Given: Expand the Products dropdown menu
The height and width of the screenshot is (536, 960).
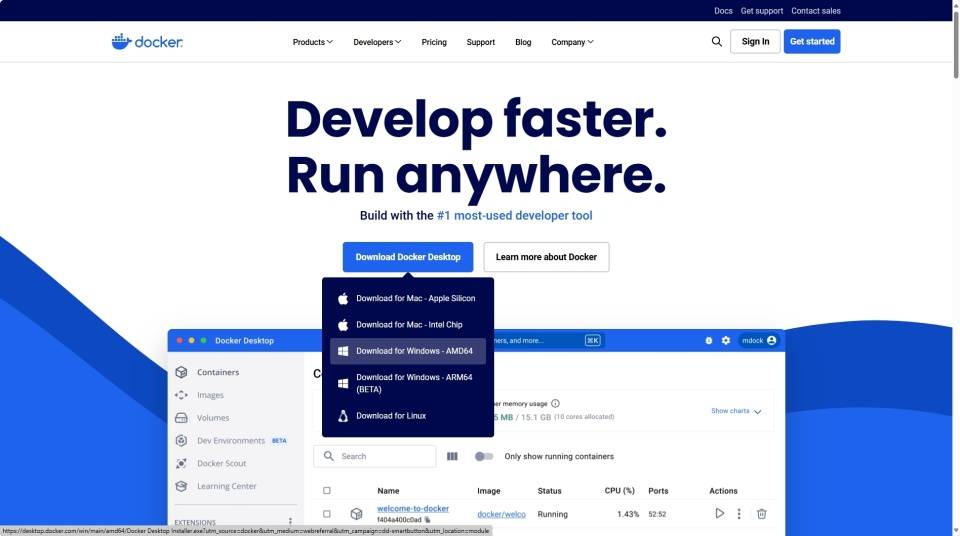Looking at the screenshot, I should tap(312, 42).
